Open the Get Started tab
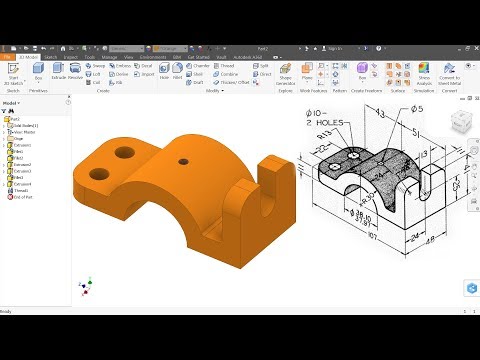 point(199,57)
